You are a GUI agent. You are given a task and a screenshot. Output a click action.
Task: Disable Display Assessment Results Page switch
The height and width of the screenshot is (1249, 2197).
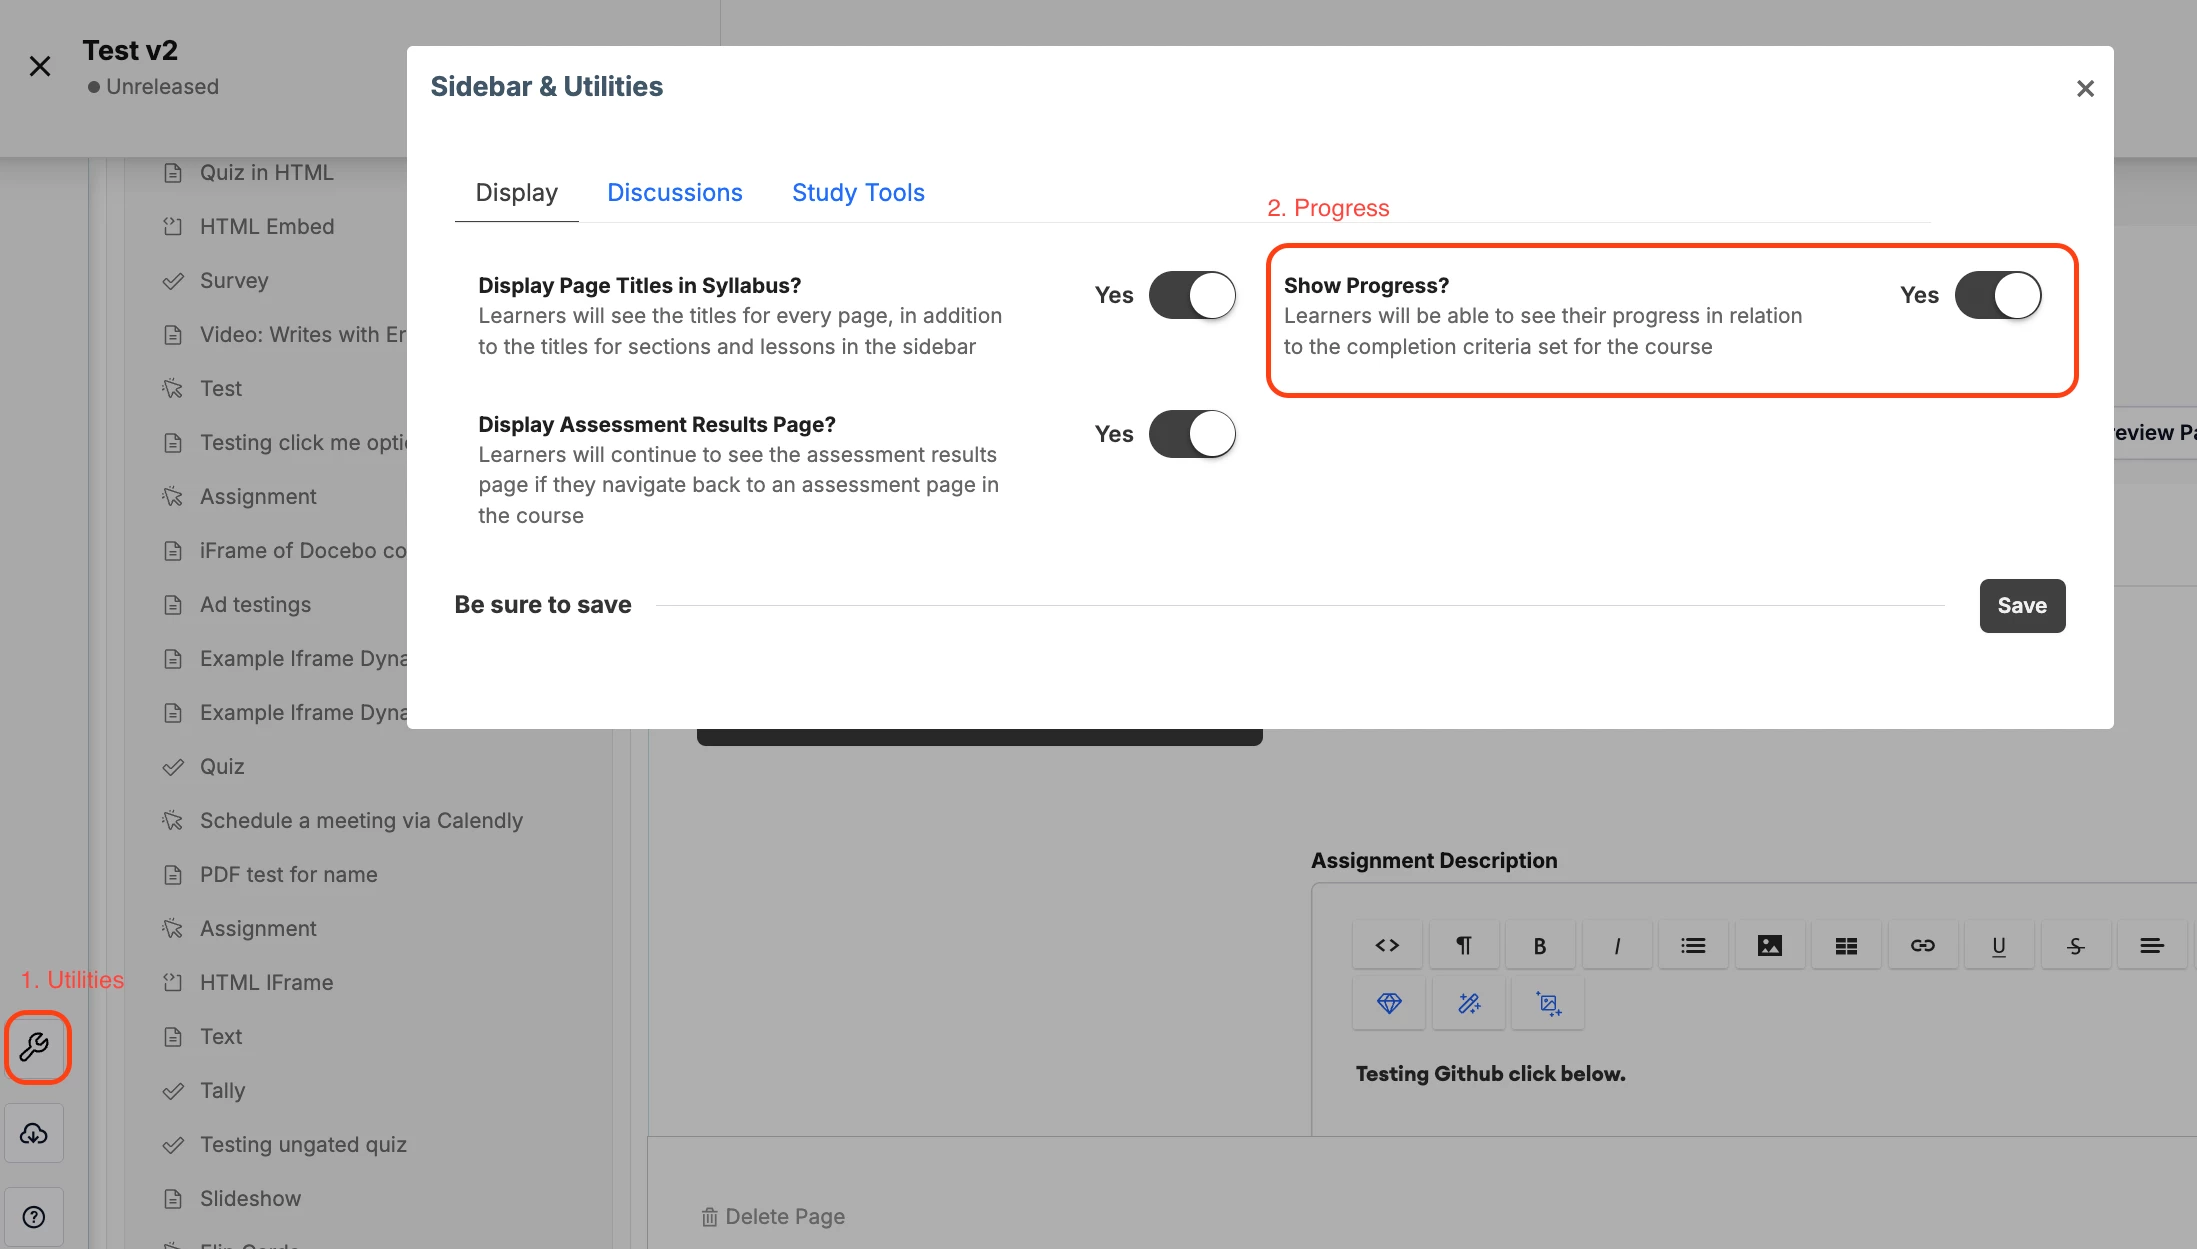coord(1192,434)
